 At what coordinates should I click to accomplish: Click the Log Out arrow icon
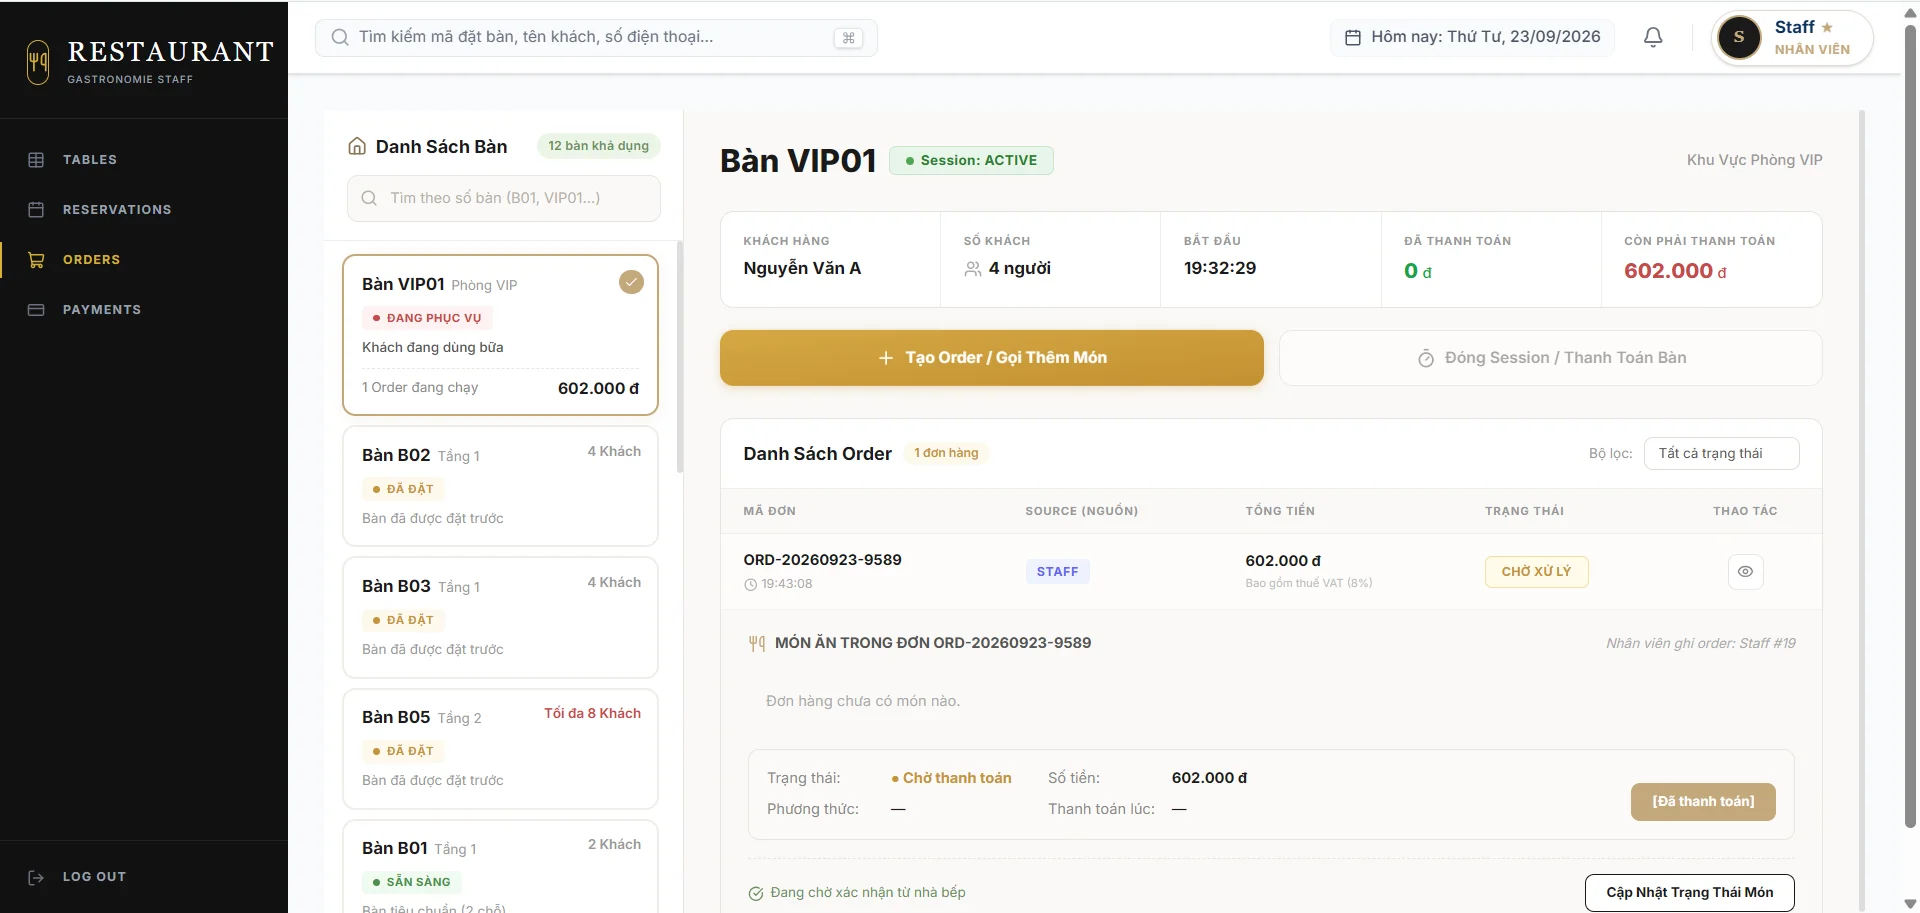36,877
